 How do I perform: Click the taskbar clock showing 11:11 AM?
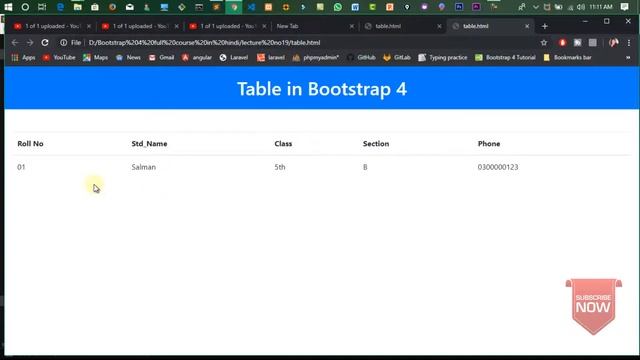tap(600, 7)
